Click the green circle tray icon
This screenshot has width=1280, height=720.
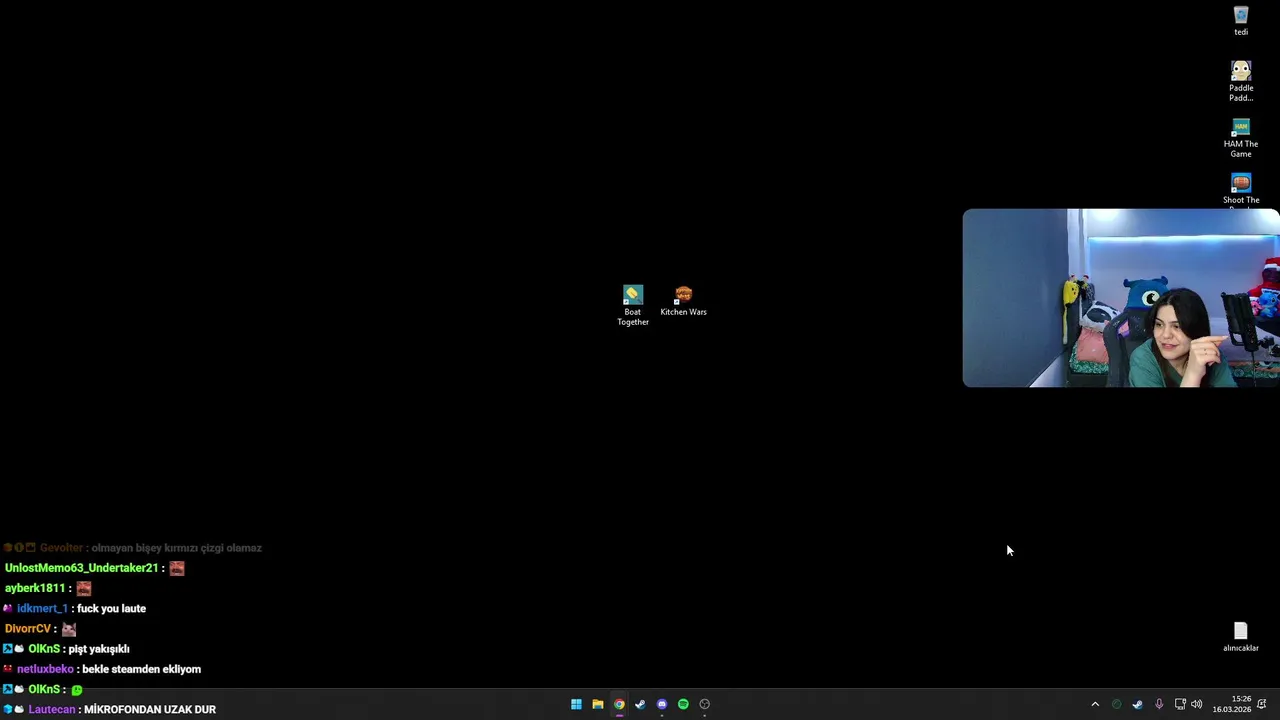pos(1117,704)
